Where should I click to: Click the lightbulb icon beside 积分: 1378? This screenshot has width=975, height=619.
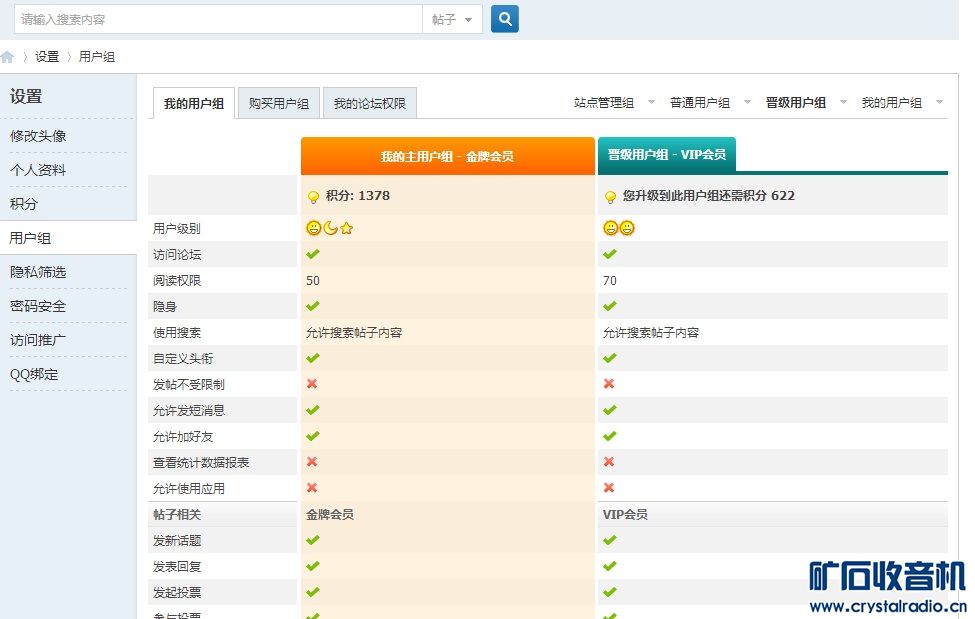[x=313, y=197]
